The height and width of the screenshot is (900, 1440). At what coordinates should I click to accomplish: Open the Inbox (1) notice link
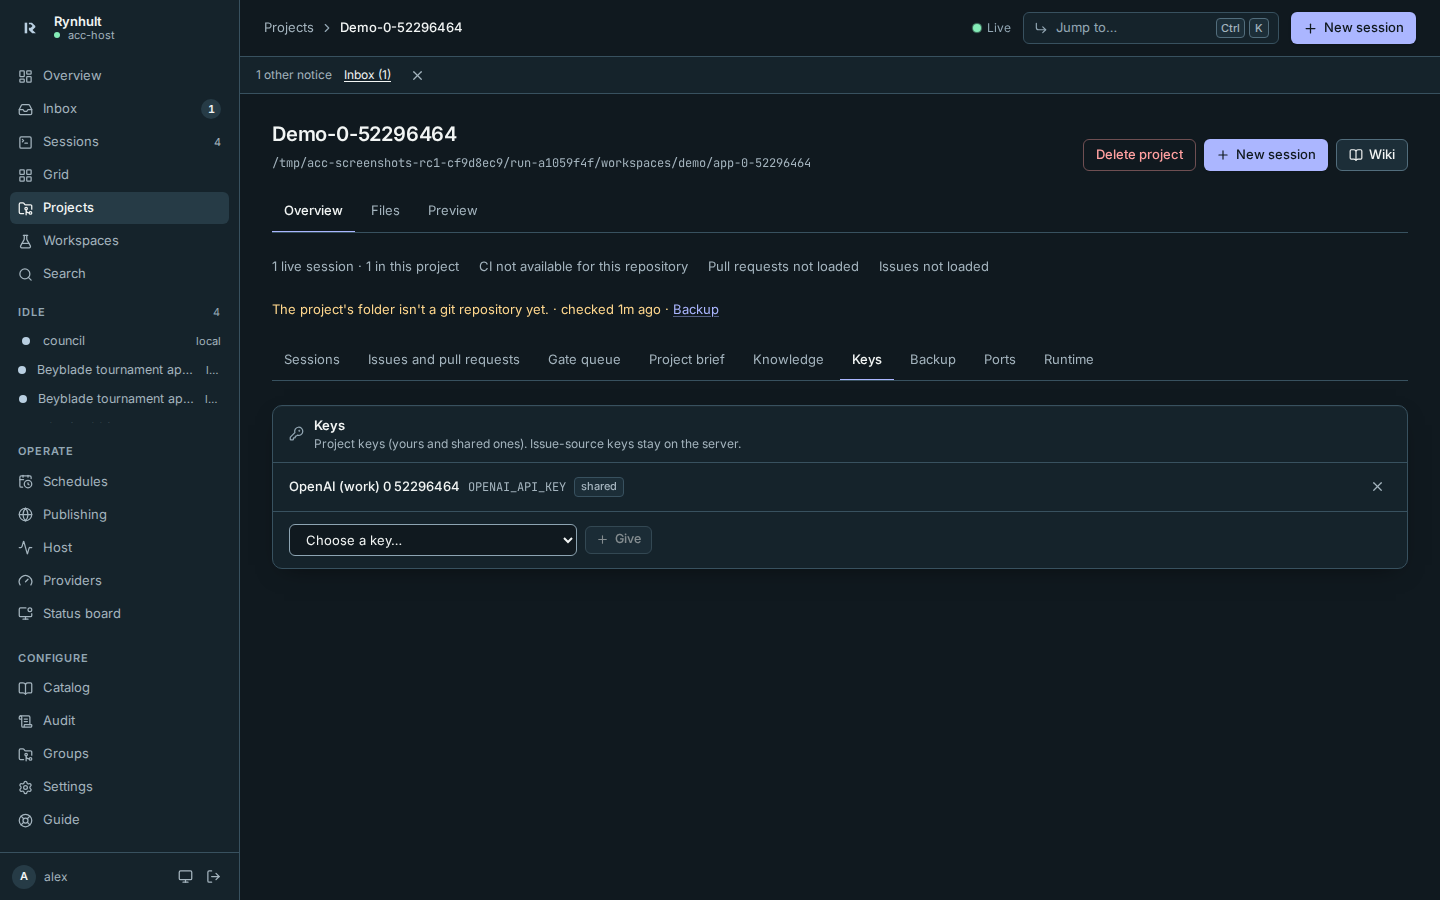coord(367,75)
